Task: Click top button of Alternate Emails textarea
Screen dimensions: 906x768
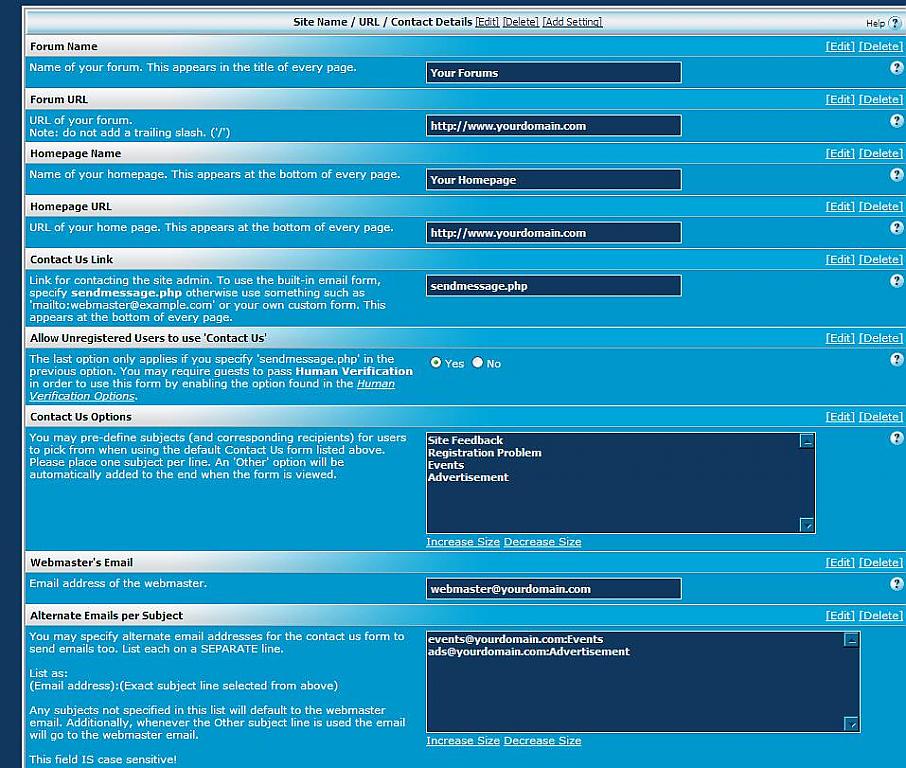Action: click(x=851, y=640)
